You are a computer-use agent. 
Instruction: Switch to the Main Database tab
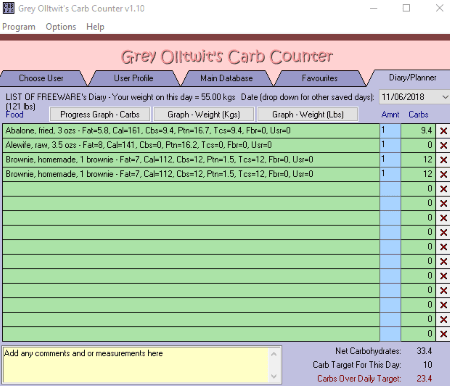[x=226, y=78]
